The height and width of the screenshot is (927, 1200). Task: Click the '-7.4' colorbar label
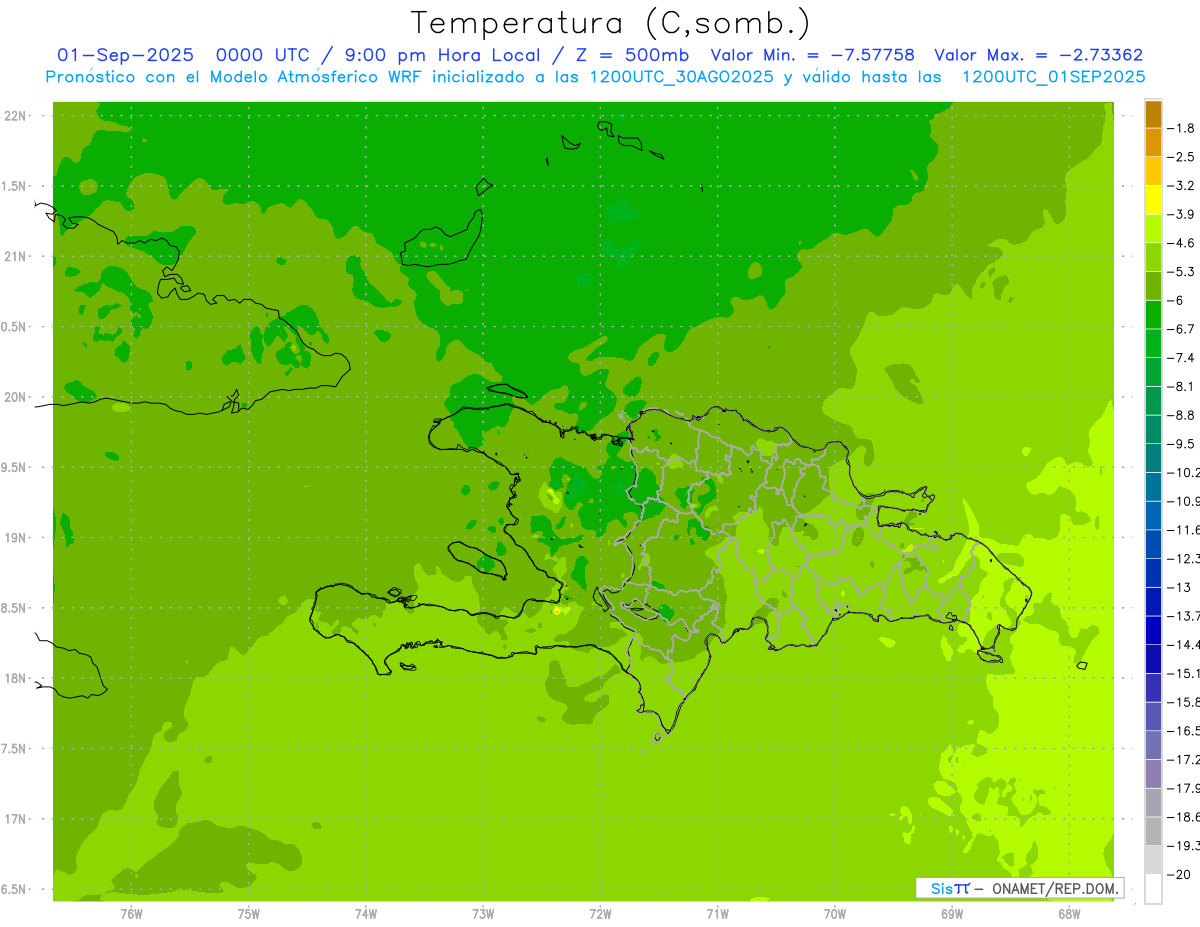(x=1182, y=358)
